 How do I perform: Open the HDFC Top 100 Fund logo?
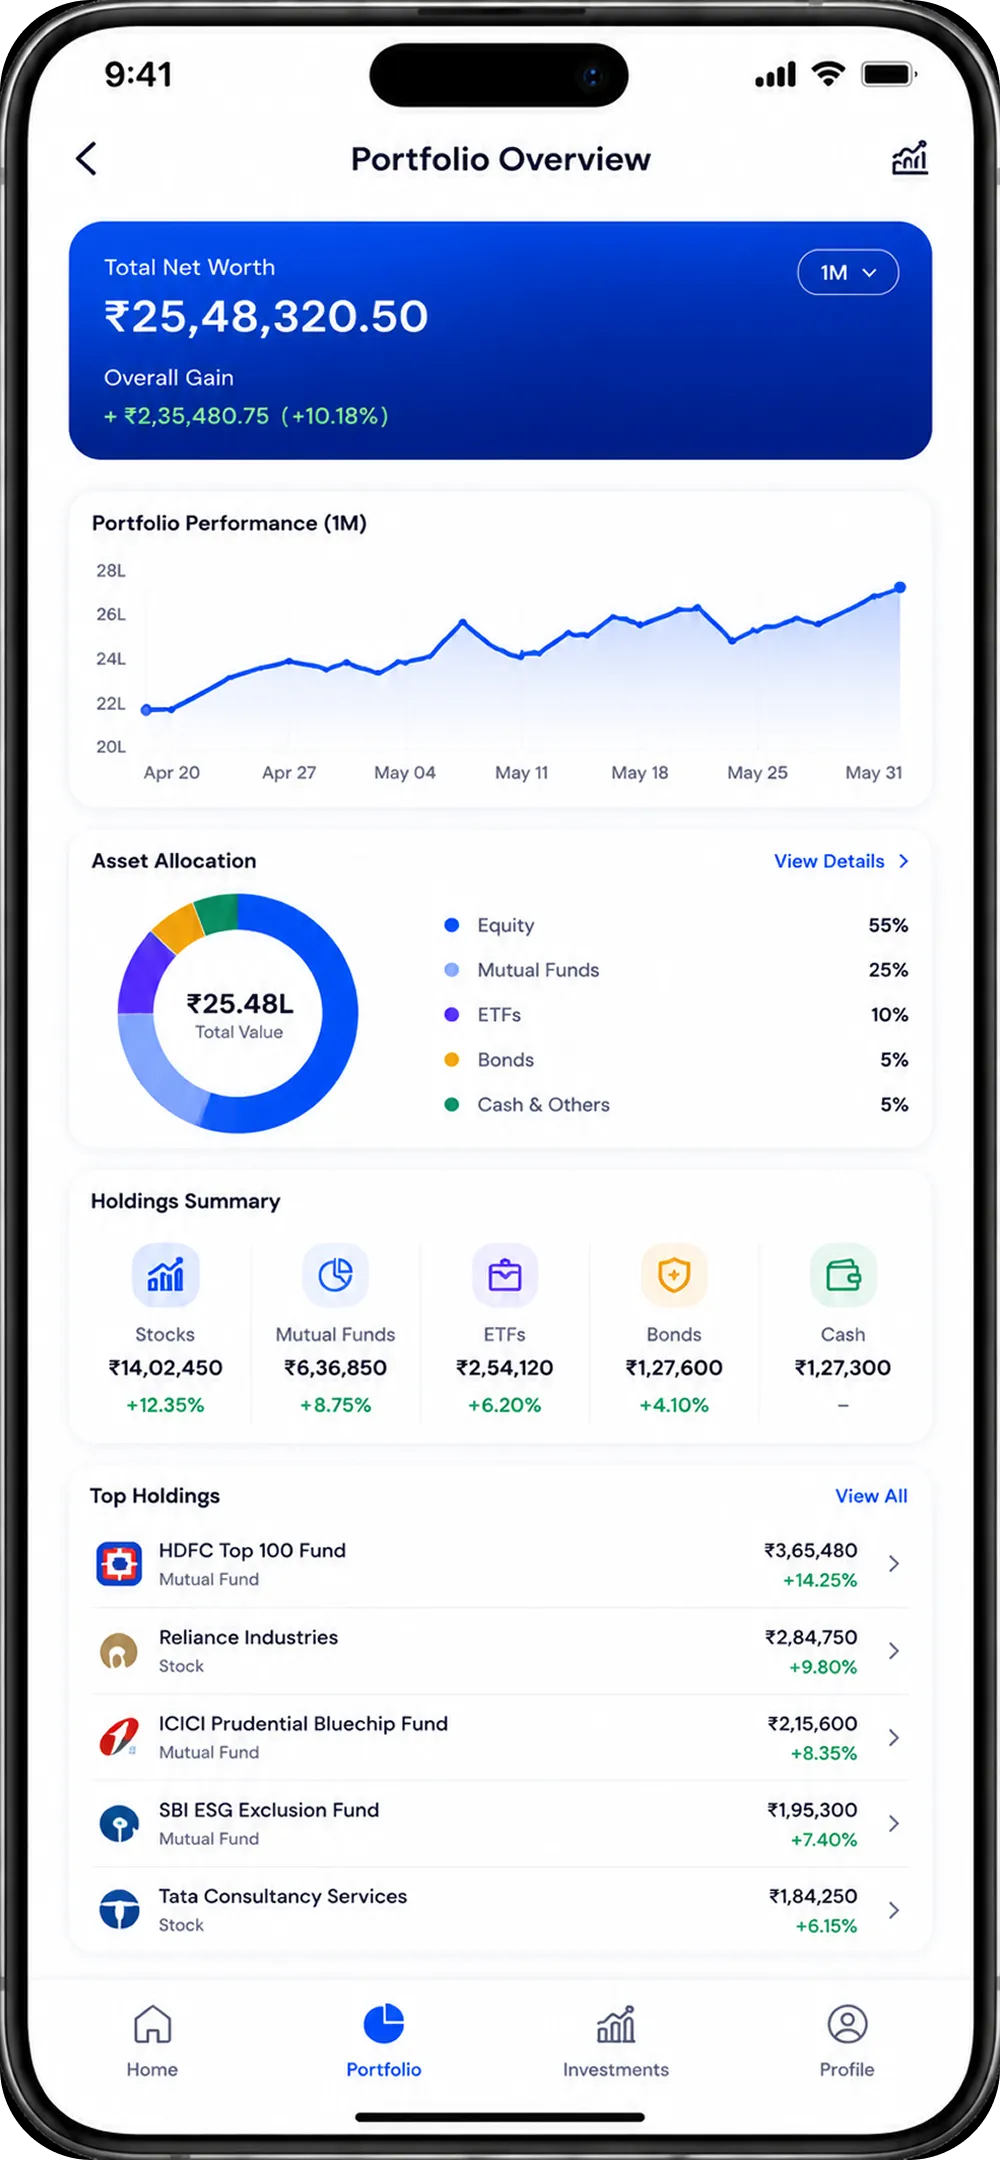click(x=119, y=1564)
